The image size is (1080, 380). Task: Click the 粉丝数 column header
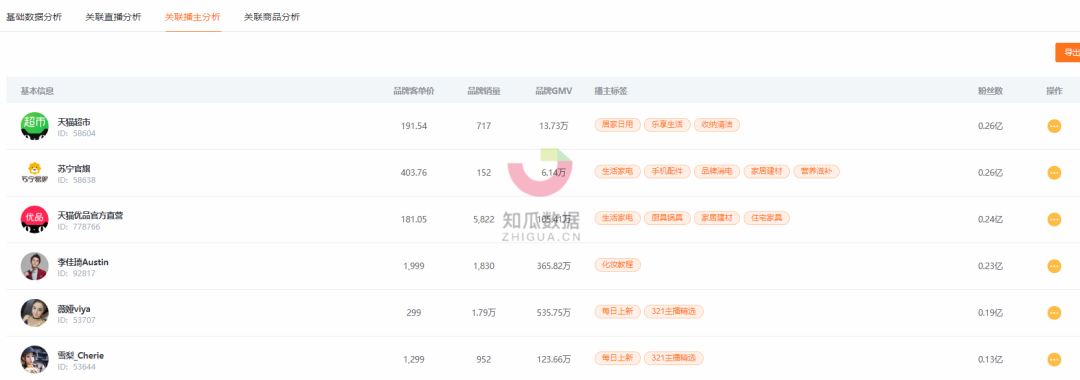tap(990, 91)
